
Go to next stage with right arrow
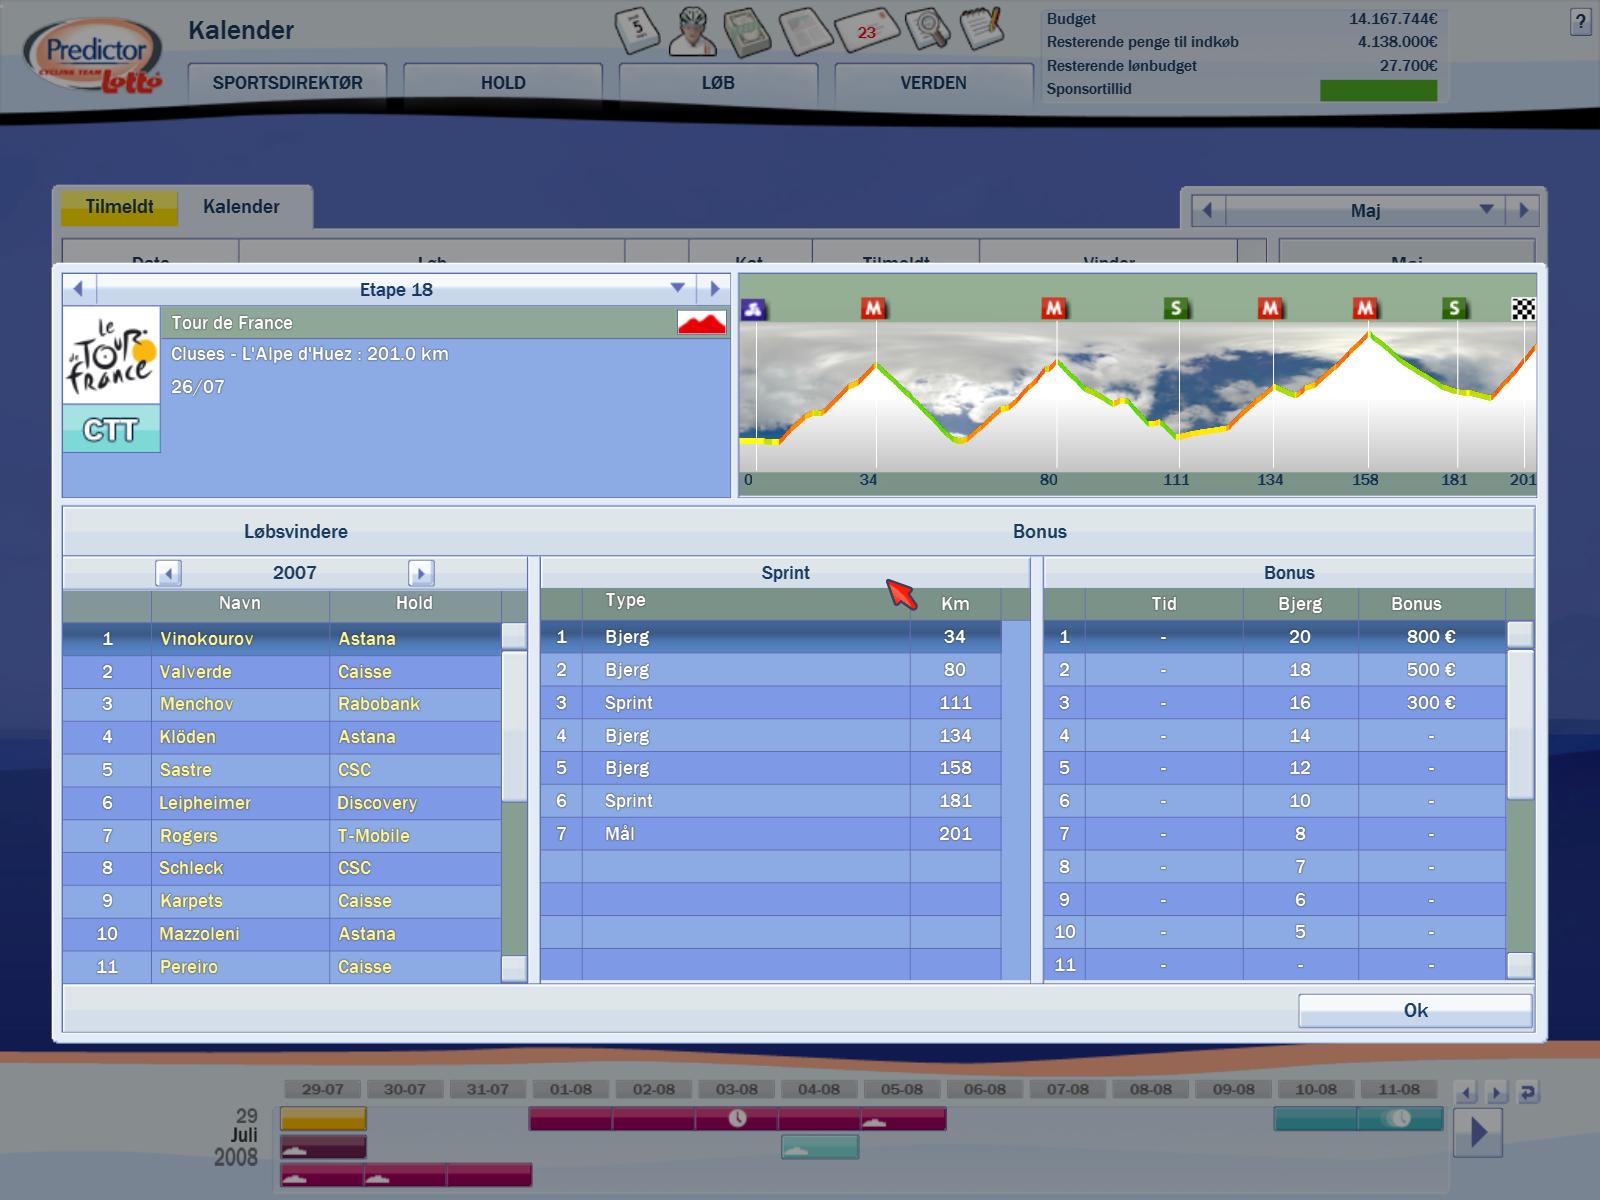pyautogui.click(x=714, y=289)
